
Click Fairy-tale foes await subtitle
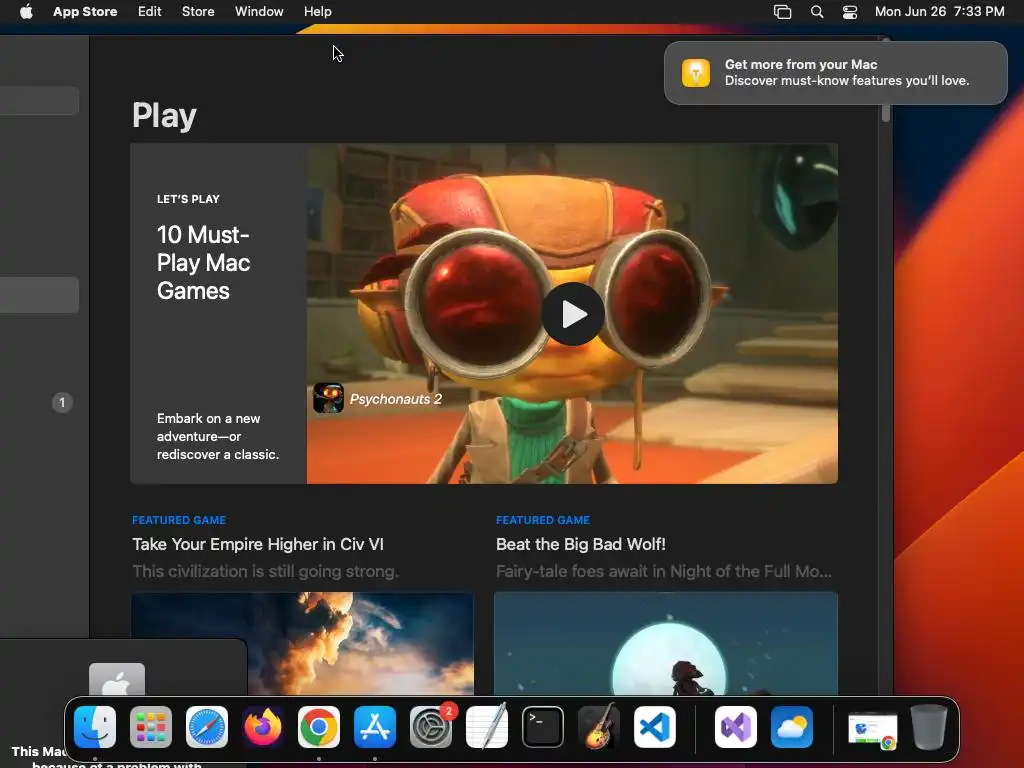click(x=664, y=571)
